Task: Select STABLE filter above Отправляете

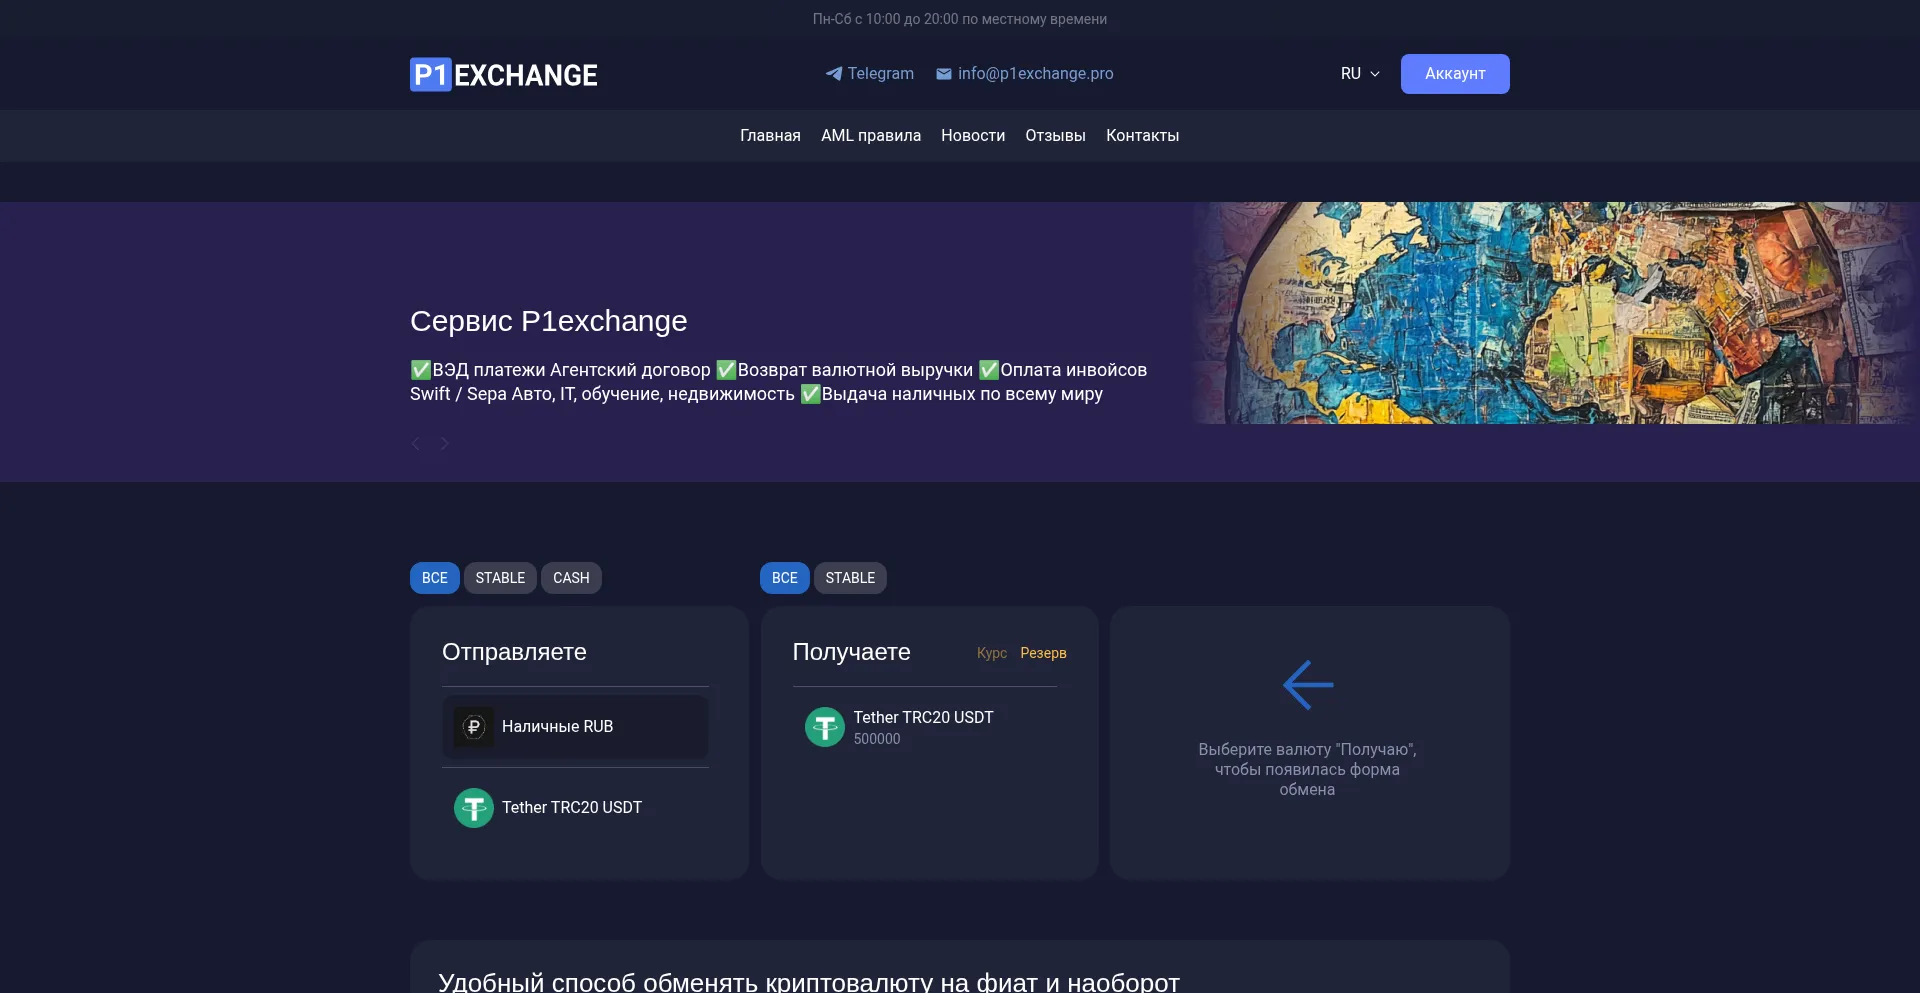Action: pos(500,578)
